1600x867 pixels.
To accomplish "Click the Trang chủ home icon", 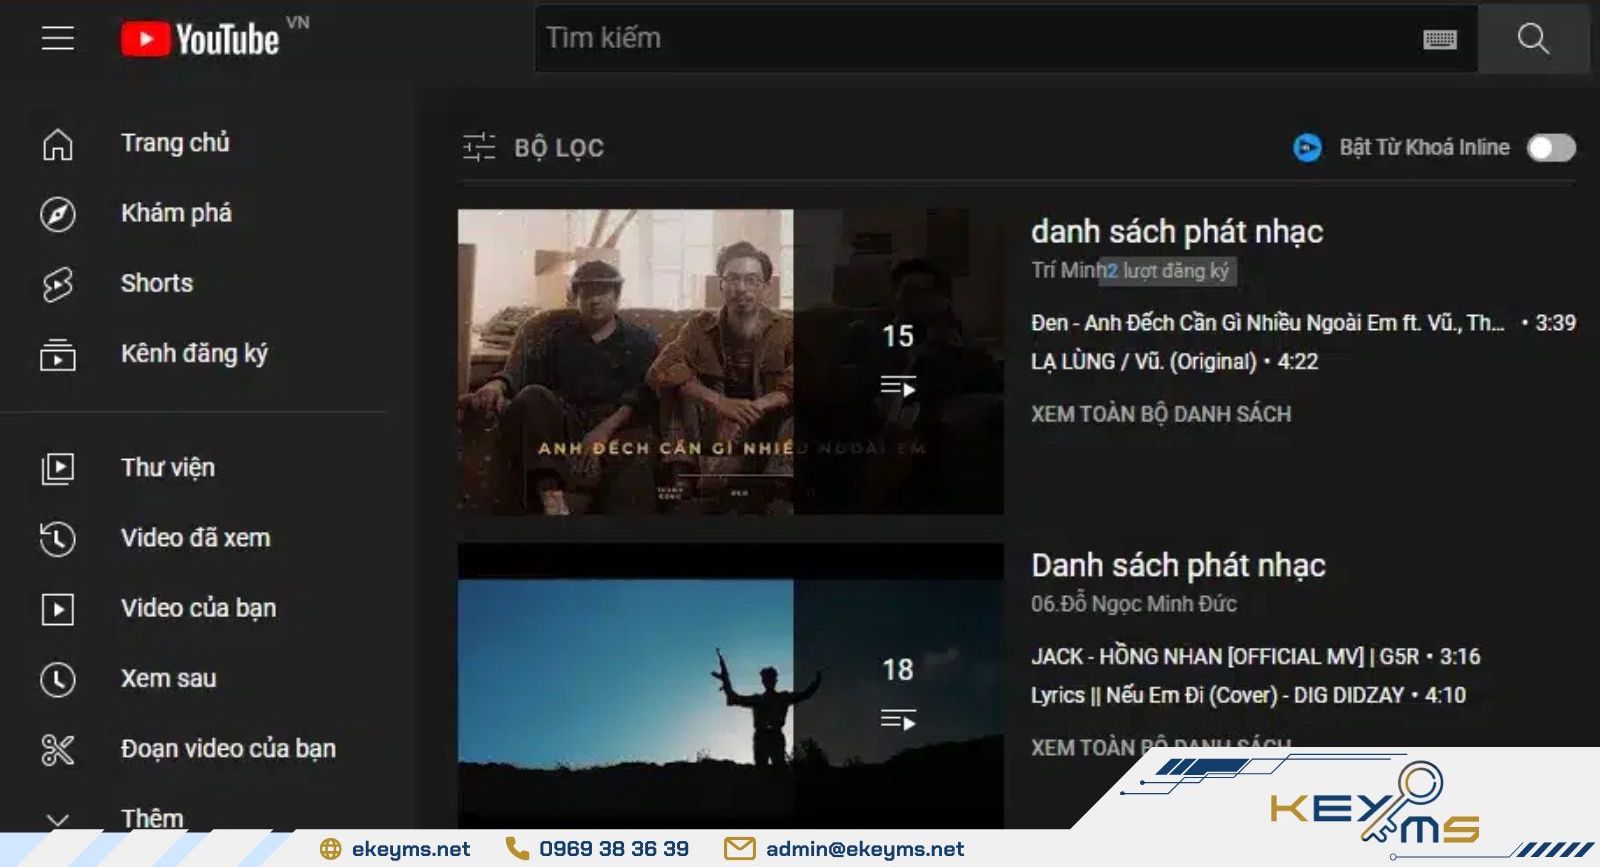I will pyautogui.click(x=58, y=144).
